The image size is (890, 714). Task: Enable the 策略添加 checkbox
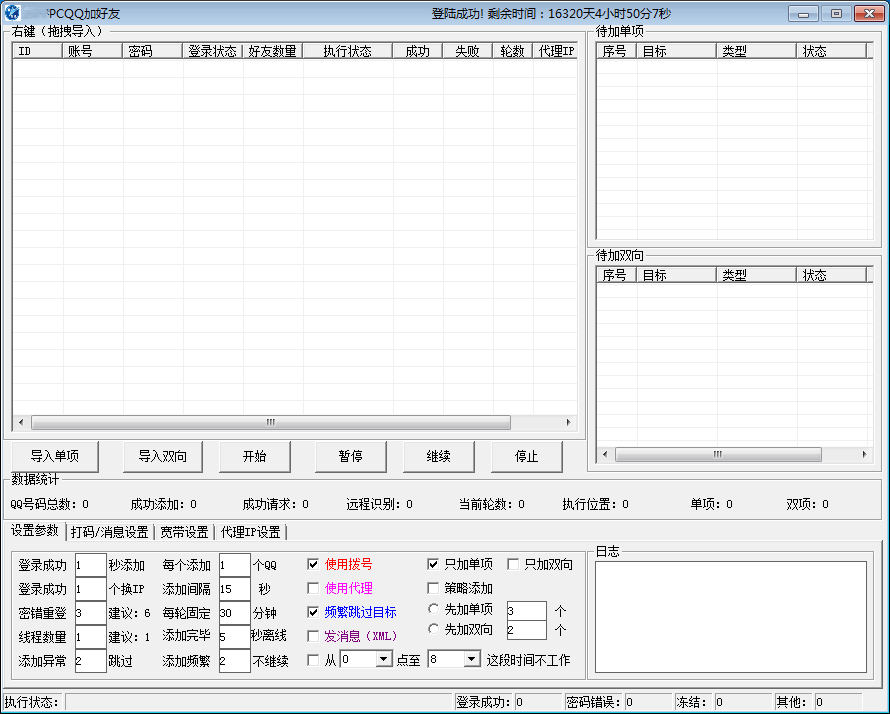(x=433, y=588)
